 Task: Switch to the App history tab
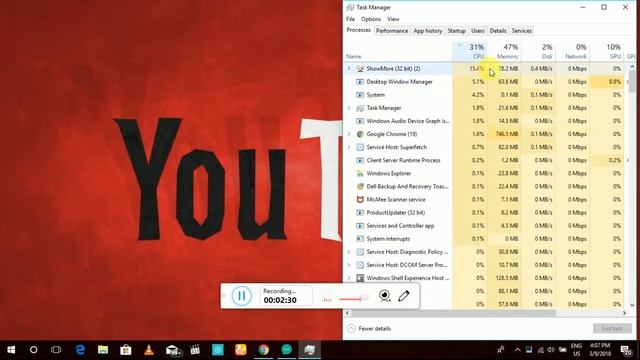[x=427, y=31]
